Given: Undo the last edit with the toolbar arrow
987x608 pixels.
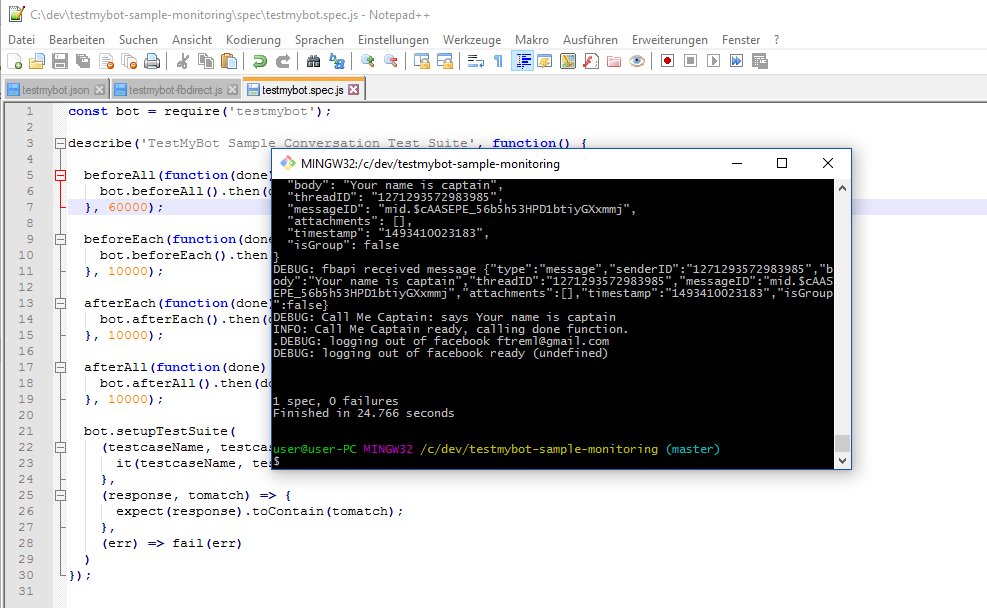Looking at the screenshot, I should click(261, 60).
